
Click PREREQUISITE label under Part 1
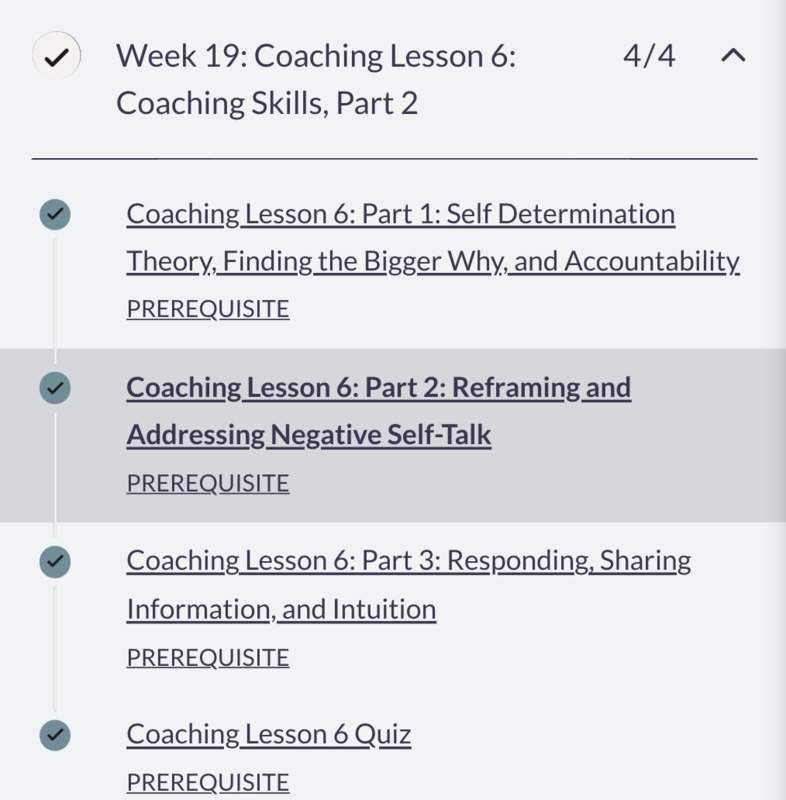[208, 309]
